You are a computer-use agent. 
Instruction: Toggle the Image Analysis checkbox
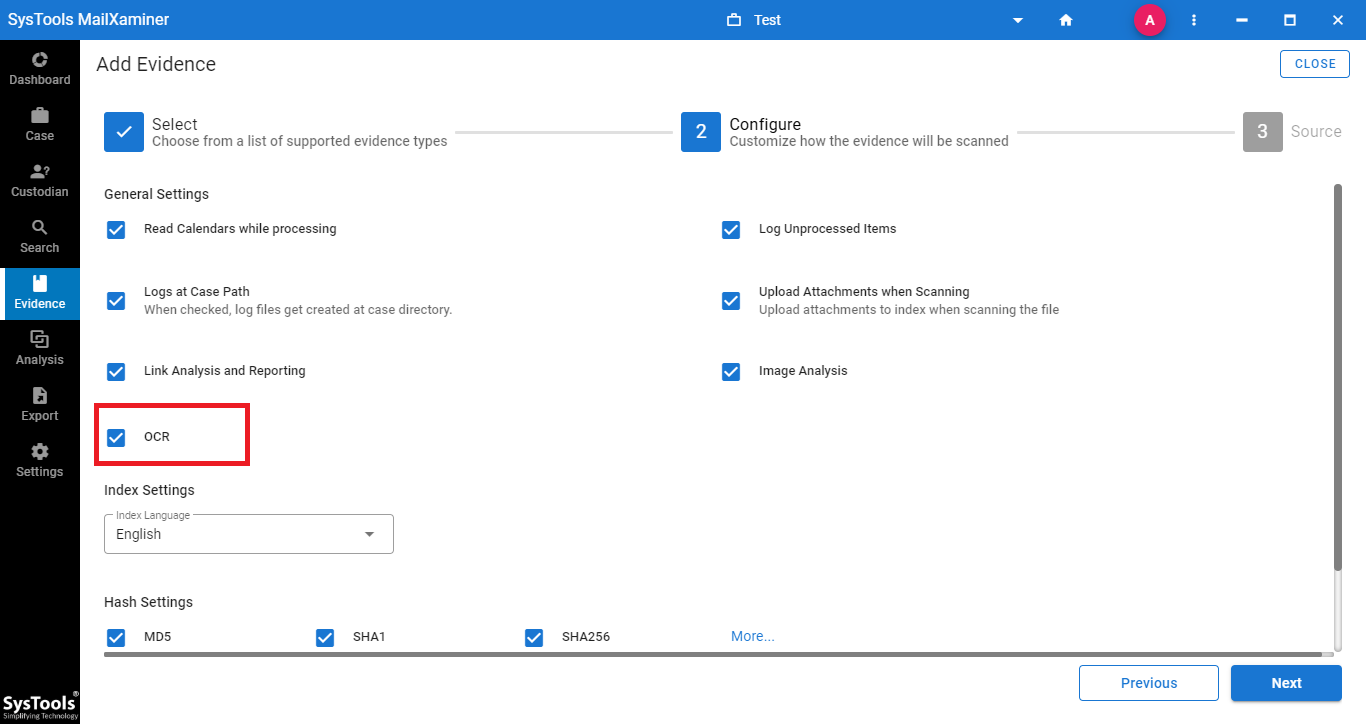point(731,372)
